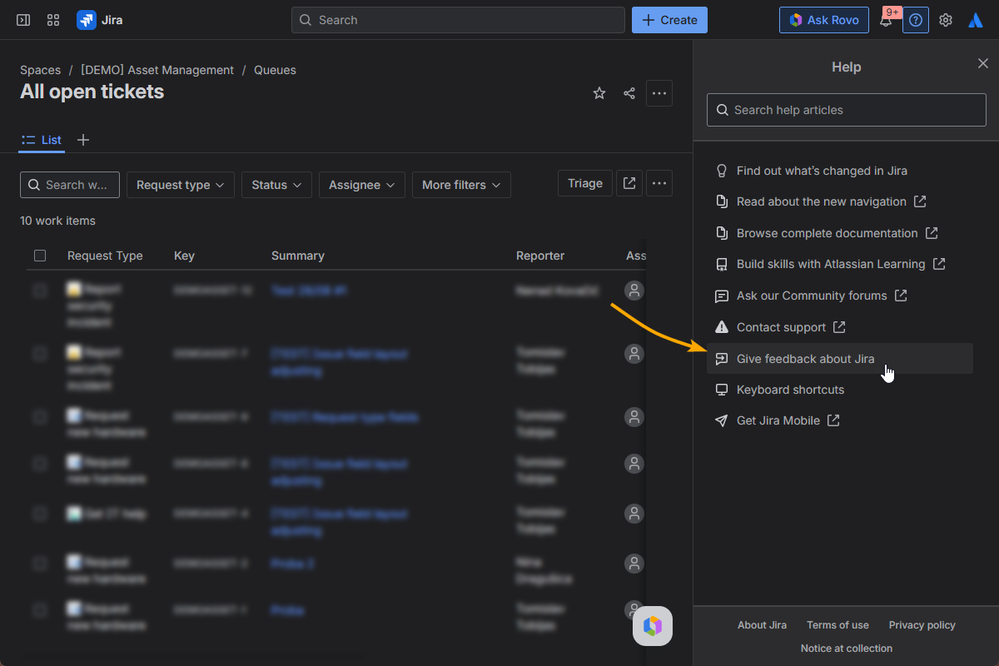Image resolution: width=999 pixels, height=666 pixels.
Task: Open Ask Rovo
Action: click(x=824, y=20)
